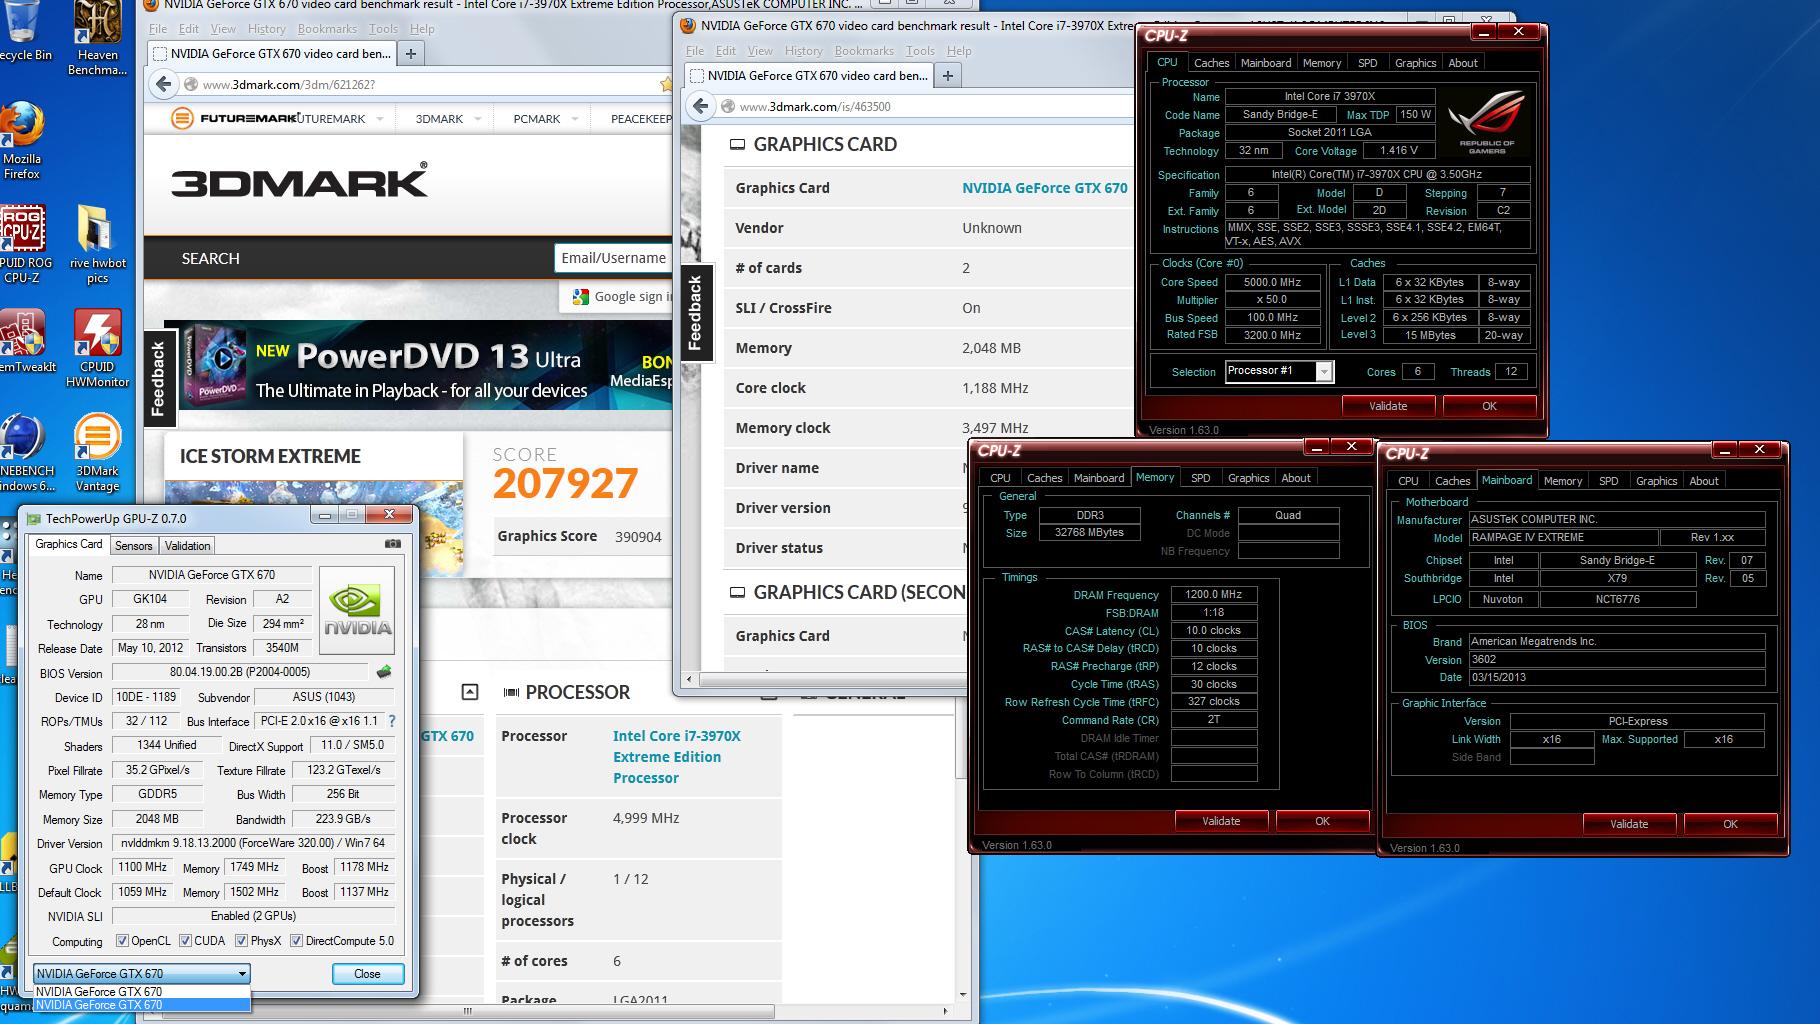This screenshot has width=1820, height=1024.
Task: Click back arrow in left Firefox window
Action: (x=164, y=84)
